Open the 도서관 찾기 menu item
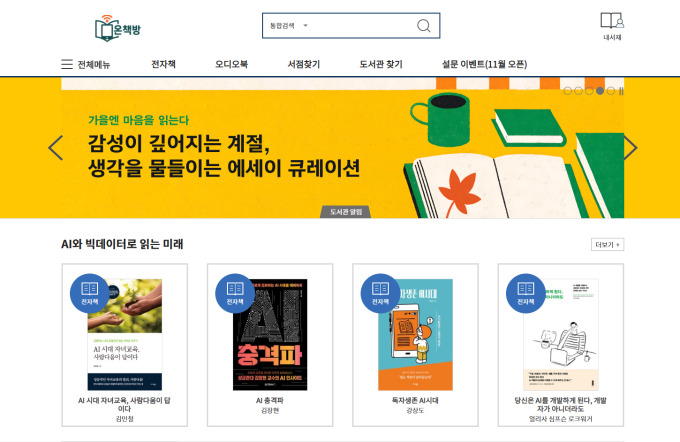 (381, 64)
